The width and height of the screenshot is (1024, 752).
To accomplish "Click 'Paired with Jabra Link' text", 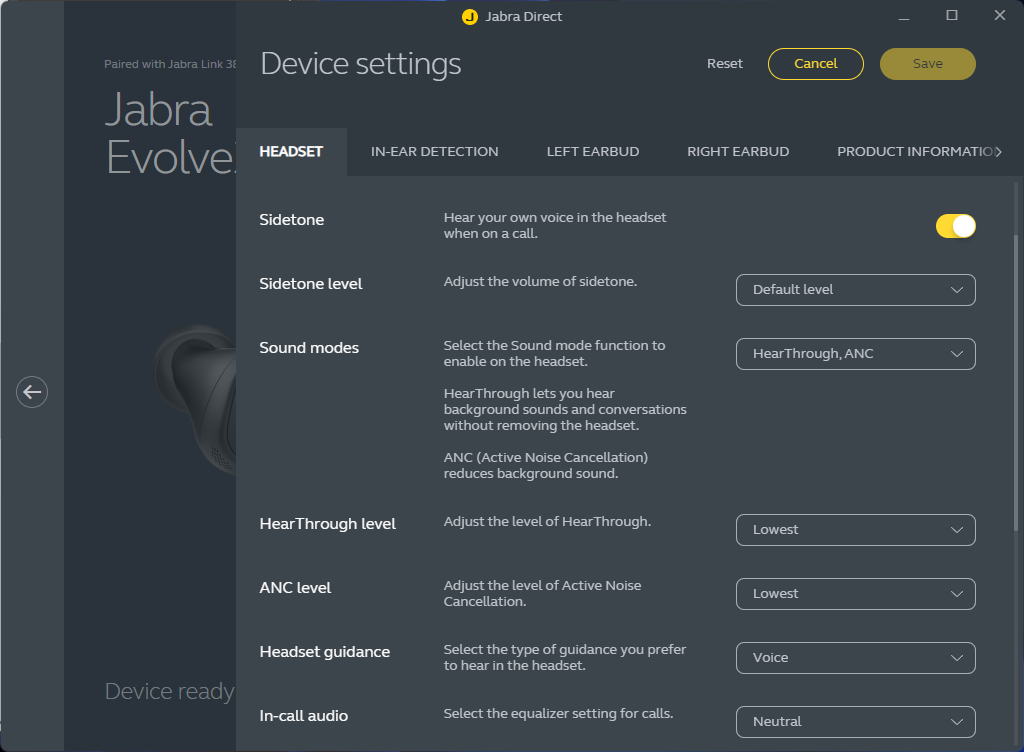I will pyautogui.click(x=170, y=64).
